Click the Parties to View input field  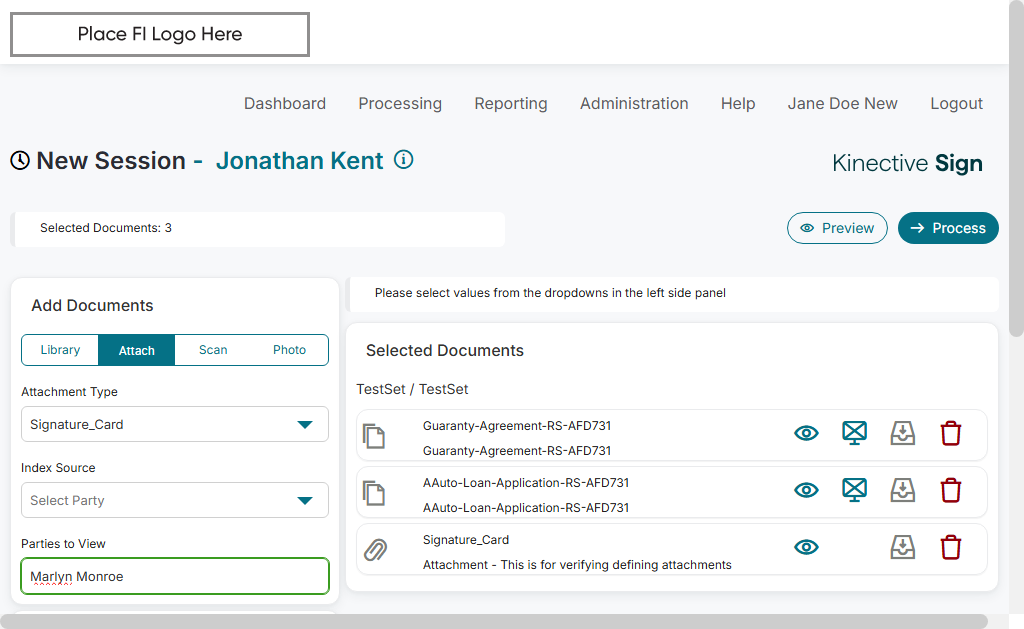pos(175,576)
